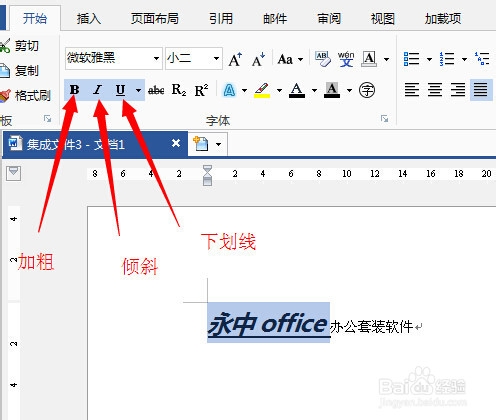The height and width of the screenshot is (420, 496).
Task: Align text right
Action: coord(458,90)
